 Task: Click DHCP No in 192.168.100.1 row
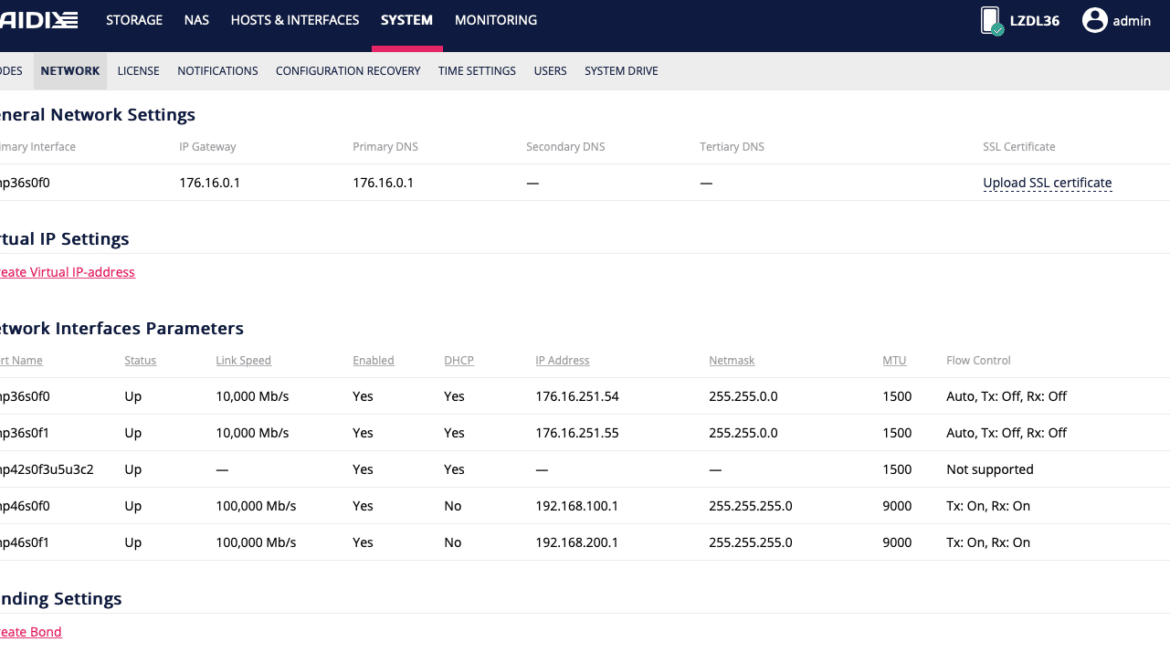(x=452, y=506)
